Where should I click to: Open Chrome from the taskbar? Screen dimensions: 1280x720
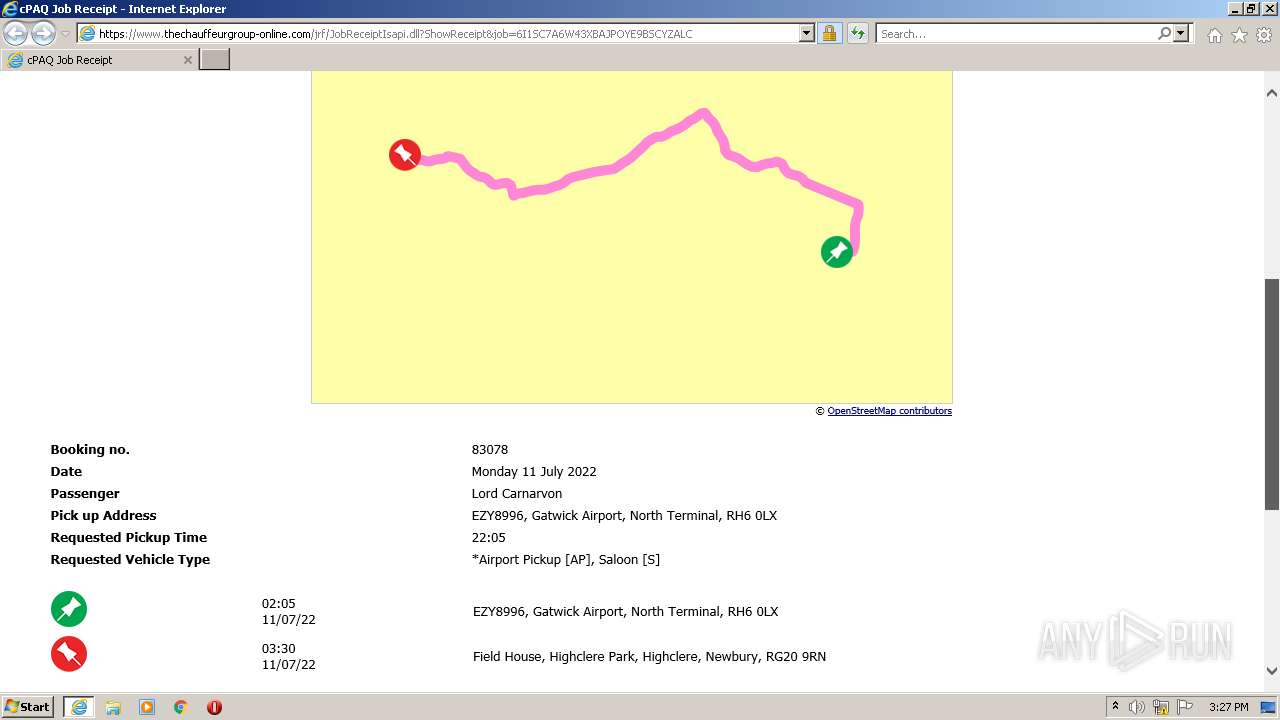[181, 707]
